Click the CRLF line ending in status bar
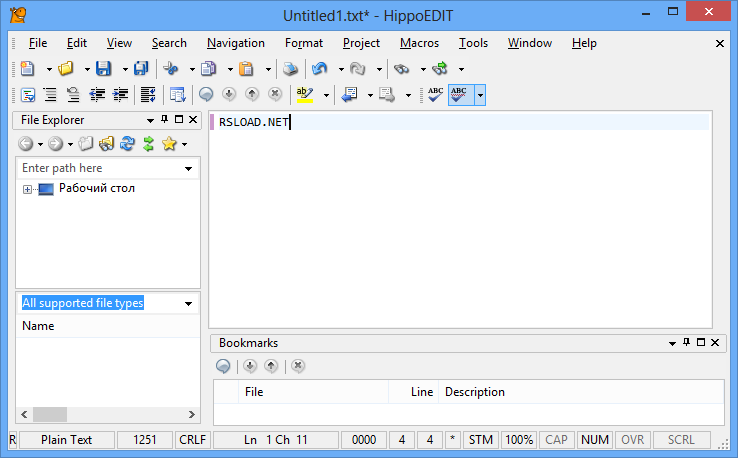This screenshot has width=738, height=458. click(193, 440)
